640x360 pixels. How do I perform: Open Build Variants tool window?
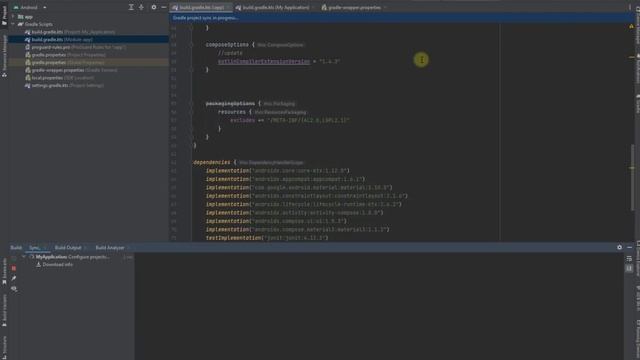(4, 311)
